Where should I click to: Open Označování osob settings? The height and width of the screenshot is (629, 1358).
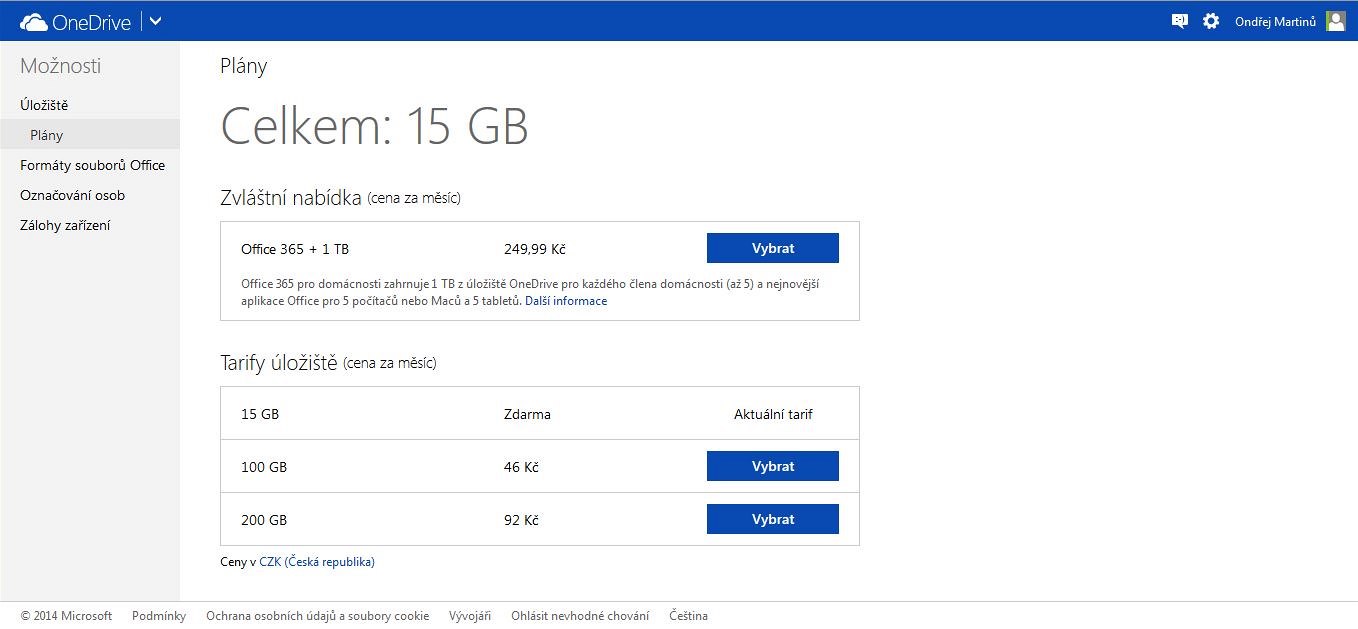point(72,195)
